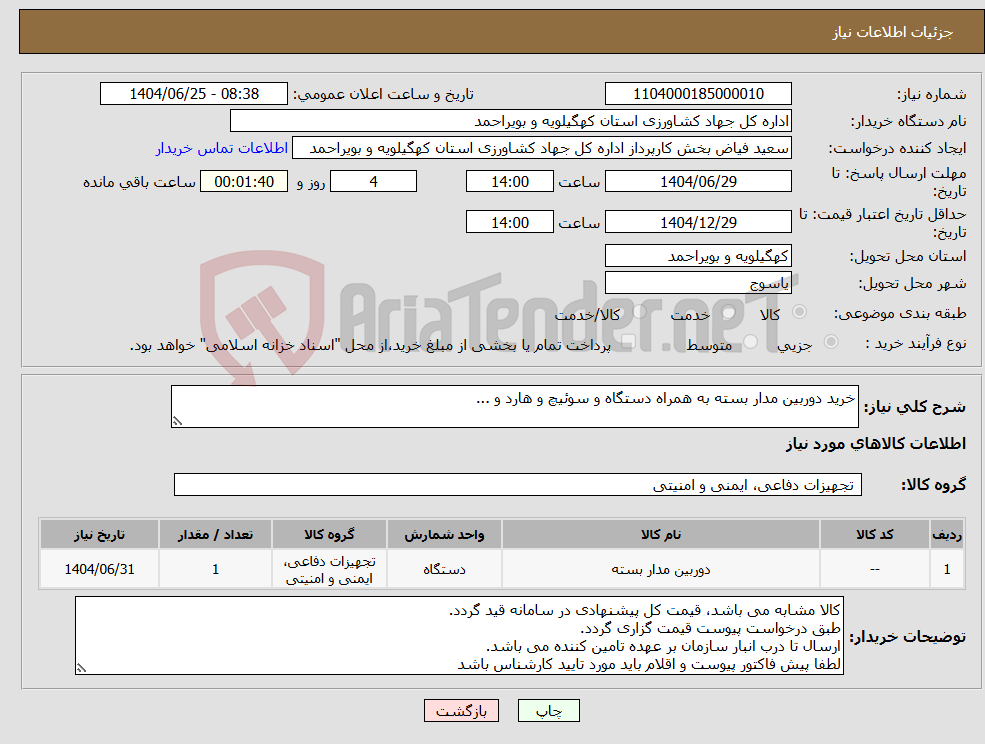
Task: Open the شهر محل تحویل dropdown showing یاسوج
Action: pos(698,282)
